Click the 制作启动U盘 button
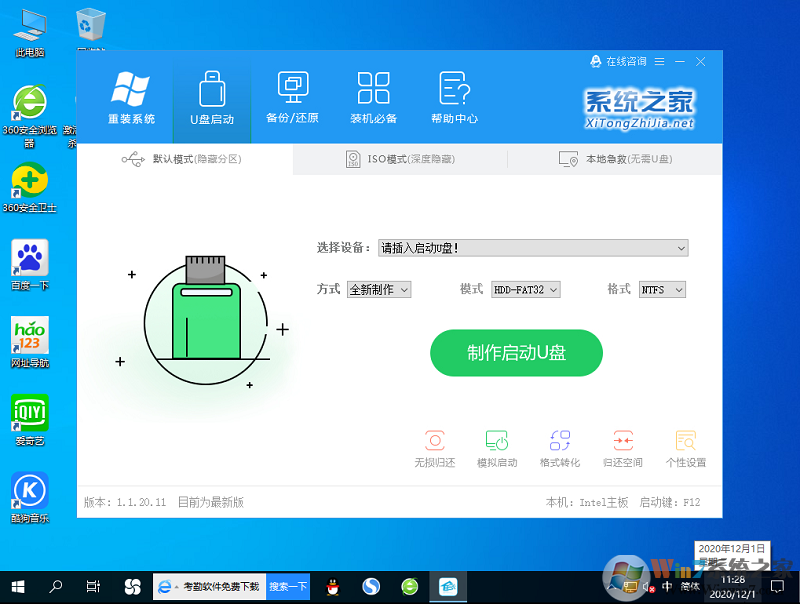This screenshot has height=604, width=800. (516, 353)
